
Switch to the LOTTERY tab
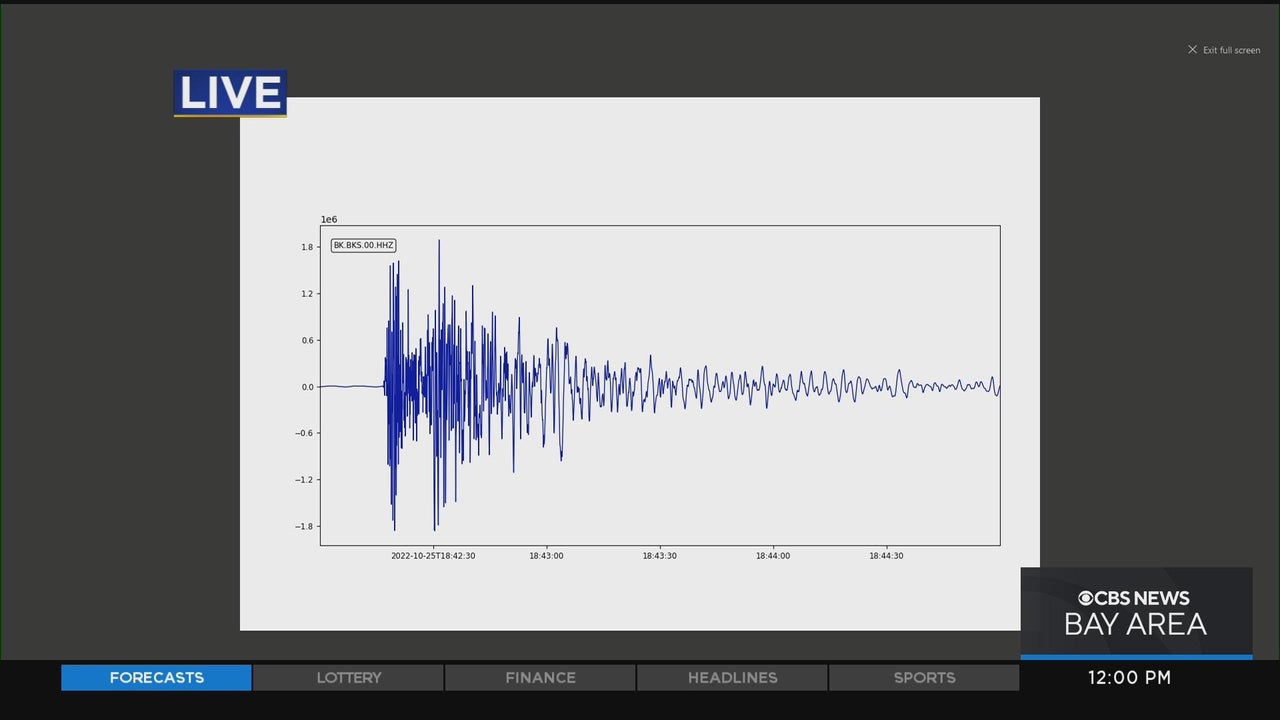click(348, 677)
